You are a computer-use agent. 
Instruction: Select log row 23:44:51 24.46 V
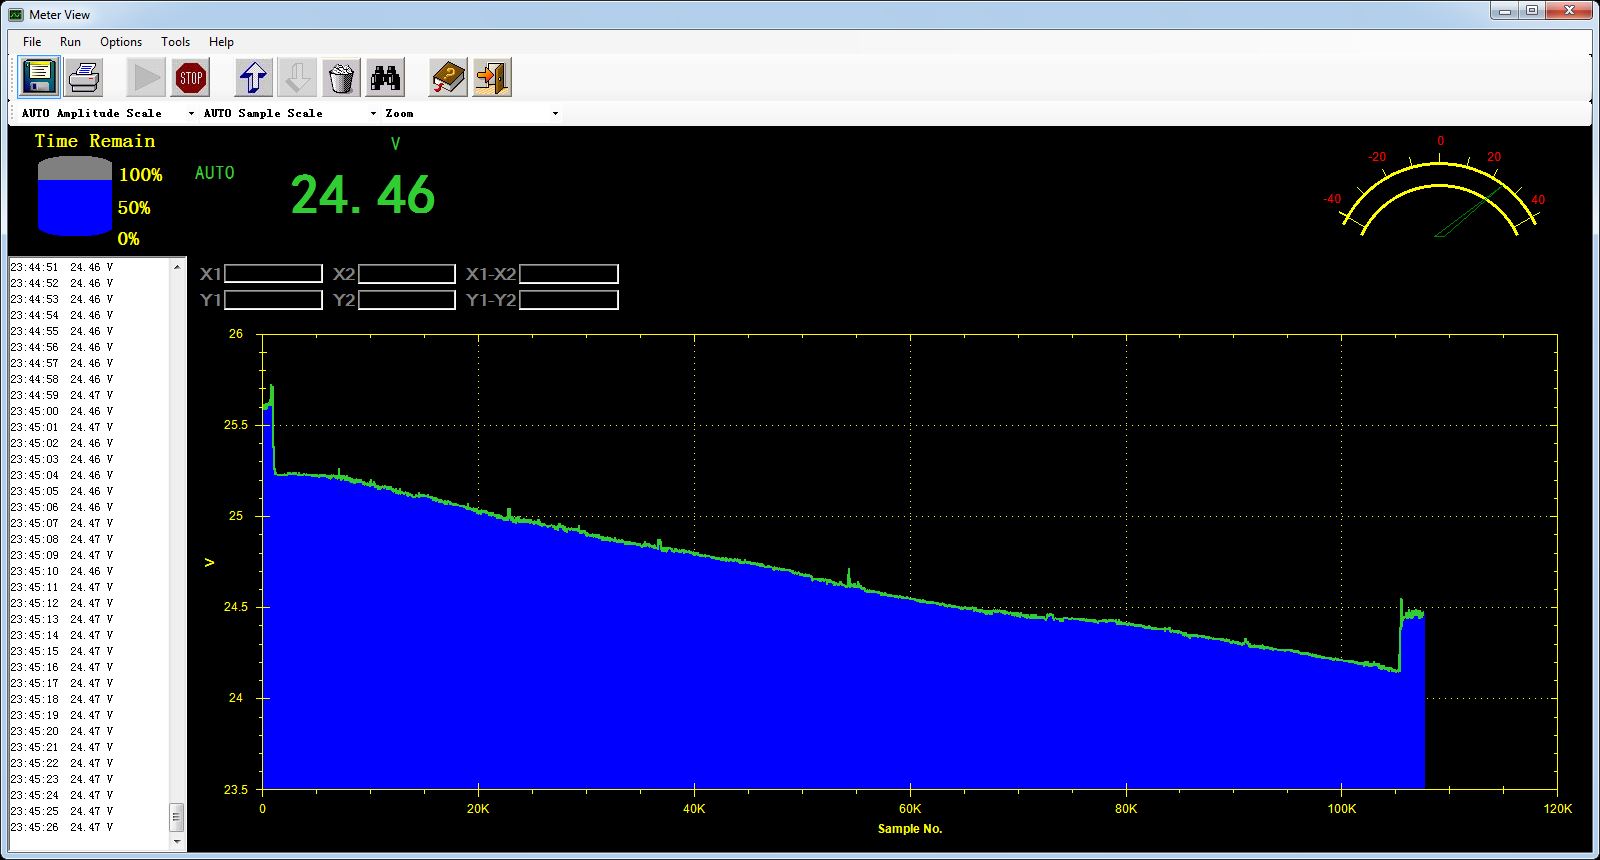pos(62,268)
